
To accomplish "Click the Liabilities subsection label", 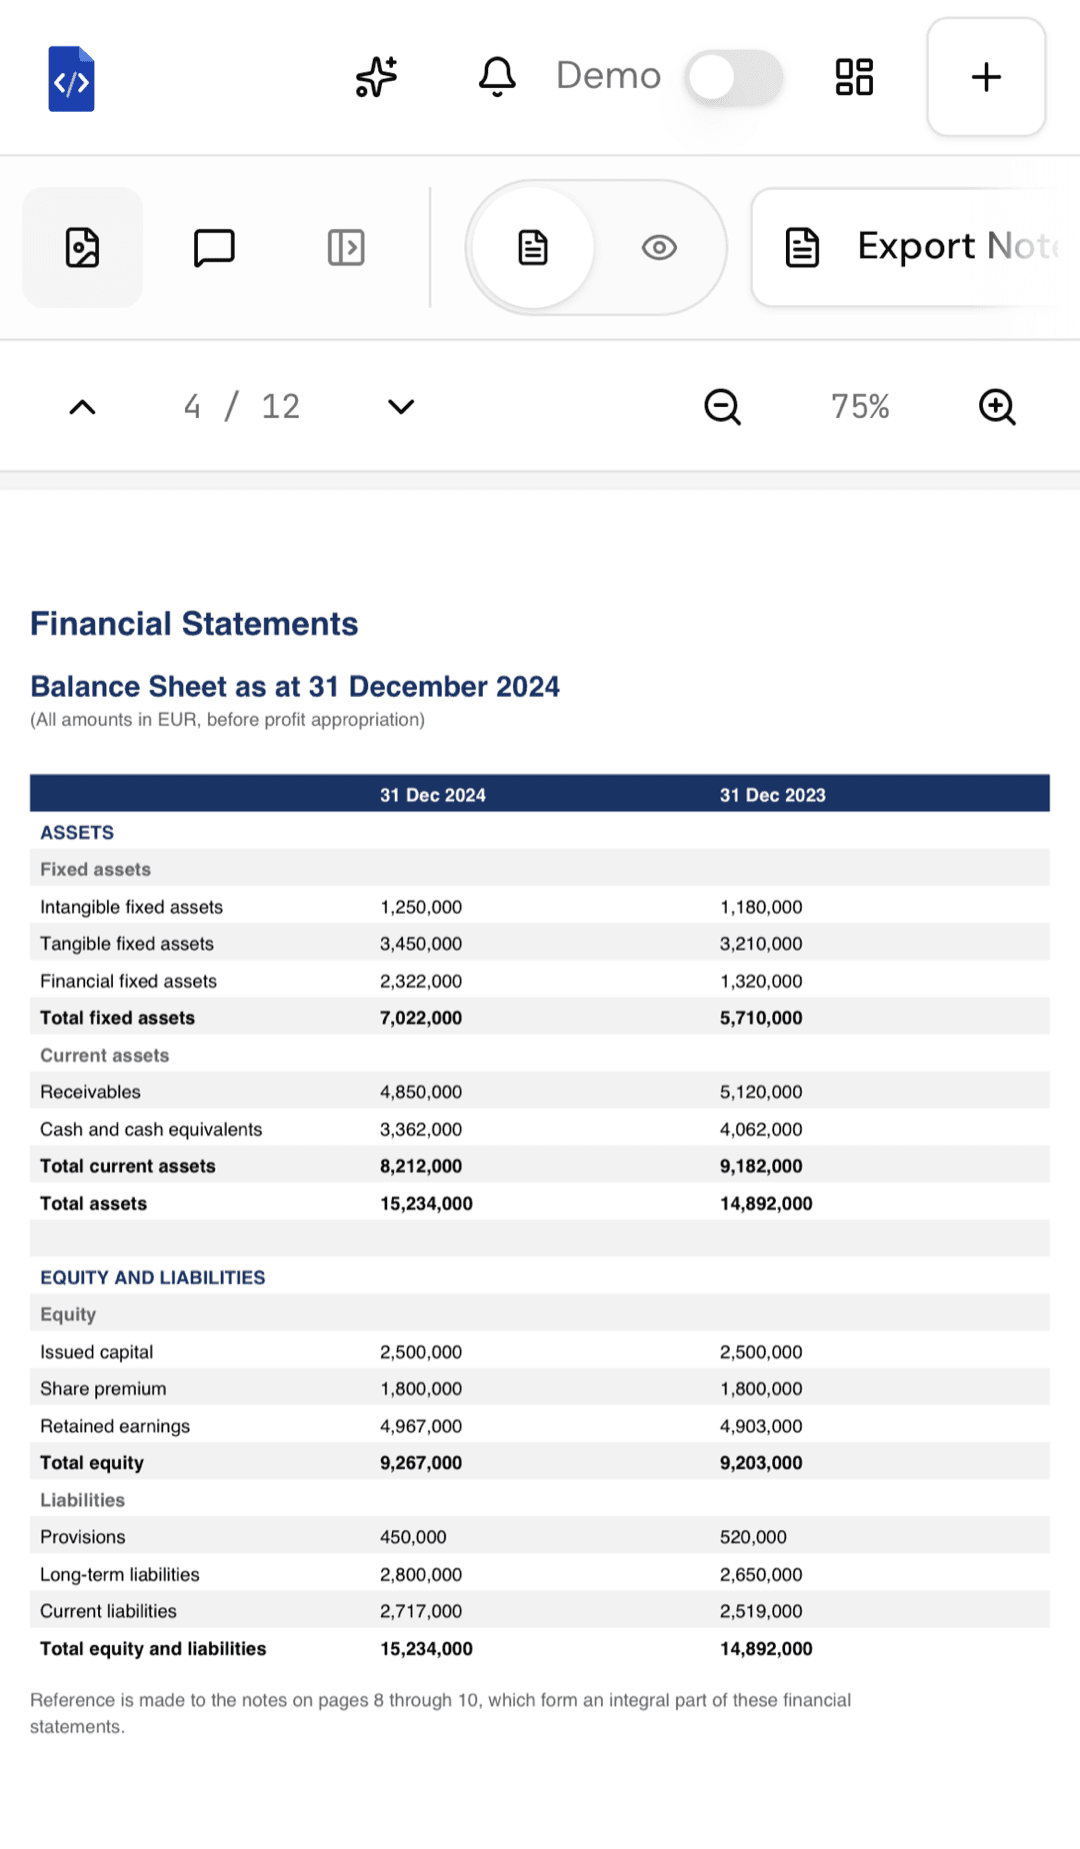I will (82, 1500).
